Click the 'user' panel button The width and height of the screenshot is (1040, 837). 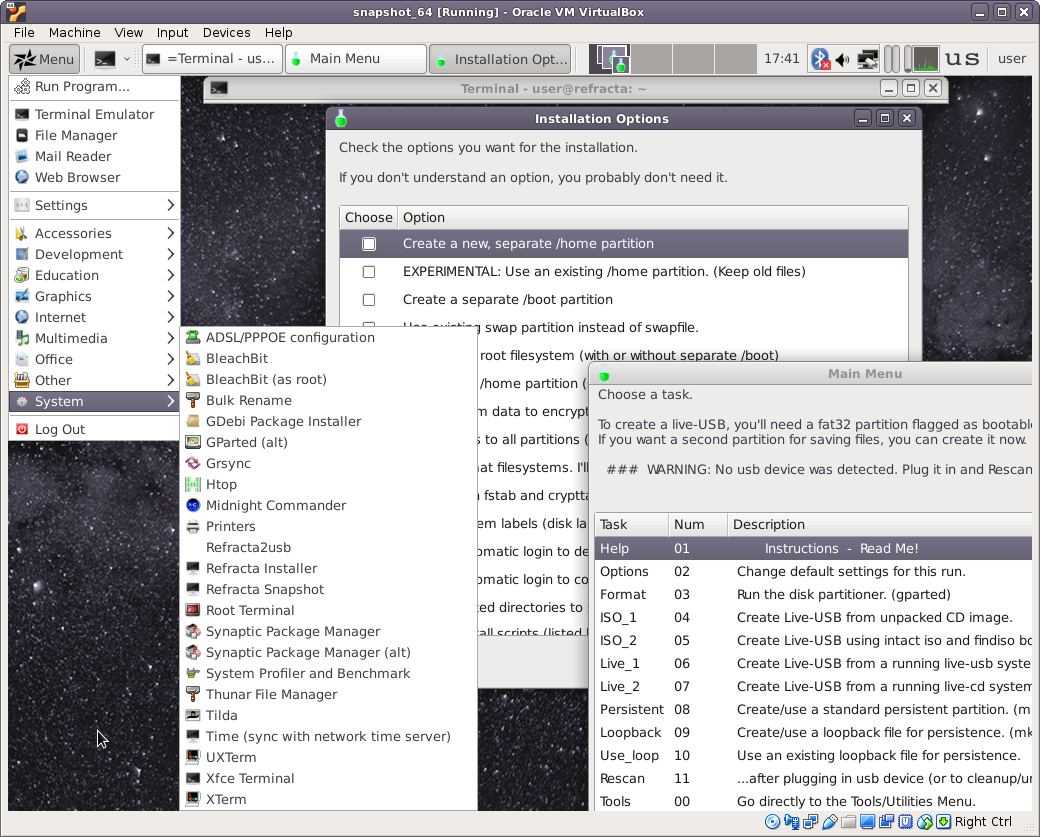click(1011, 59)
